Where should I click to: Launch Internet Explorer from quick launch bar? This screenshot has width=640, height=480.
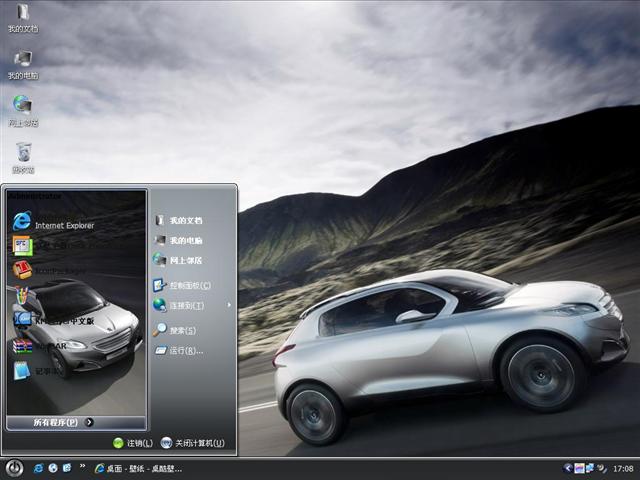(x=38, y=468)
